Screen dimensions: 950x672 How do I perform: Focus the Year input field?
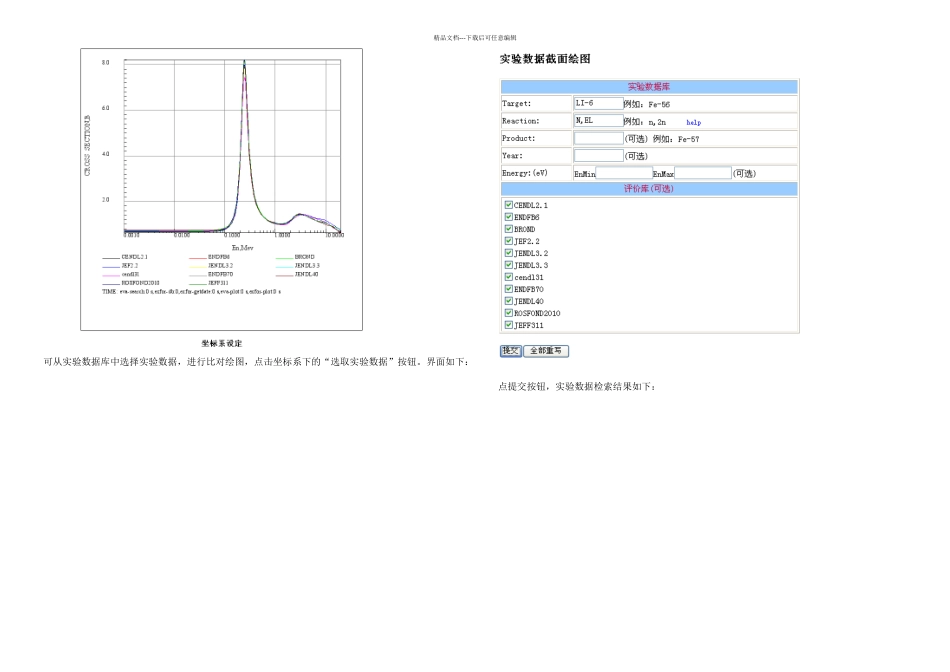coord(598,156)
